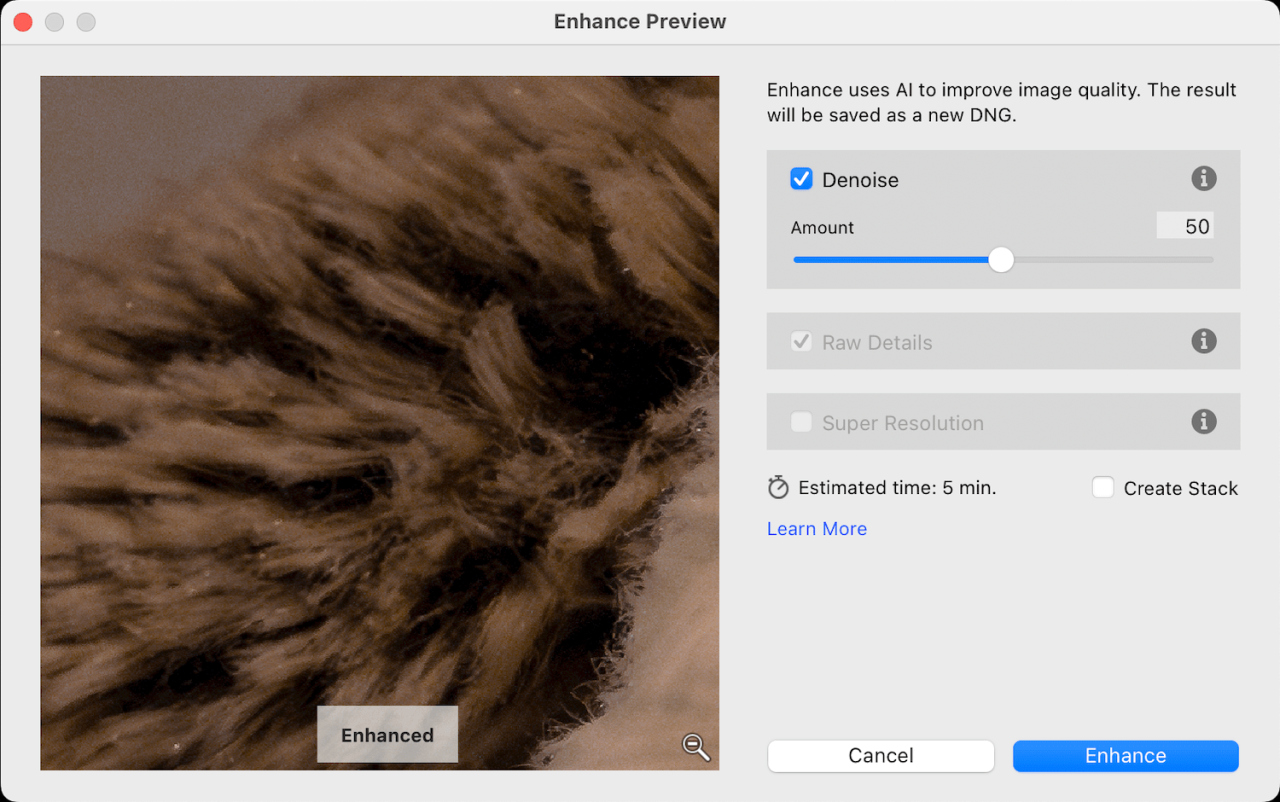The height and width of the screenshot is (802, 1280).
Task: Click the Enhance AI description text
Action: (1002, 102)
